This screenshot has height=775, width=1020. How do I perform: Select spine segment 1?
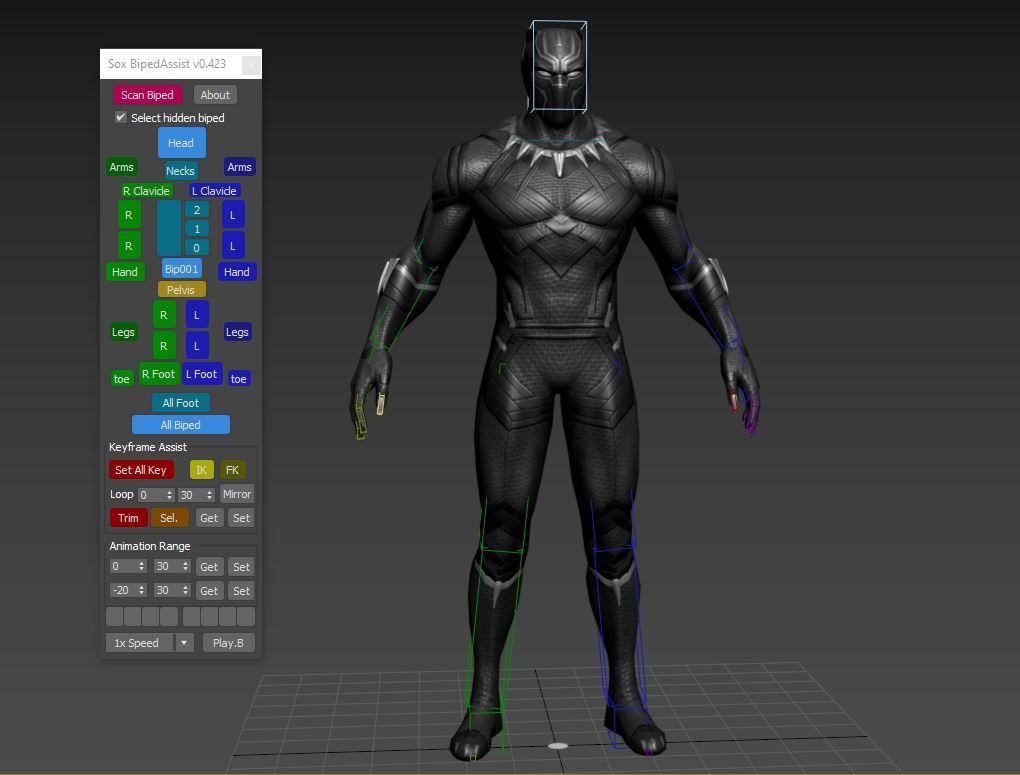(197, 228)
